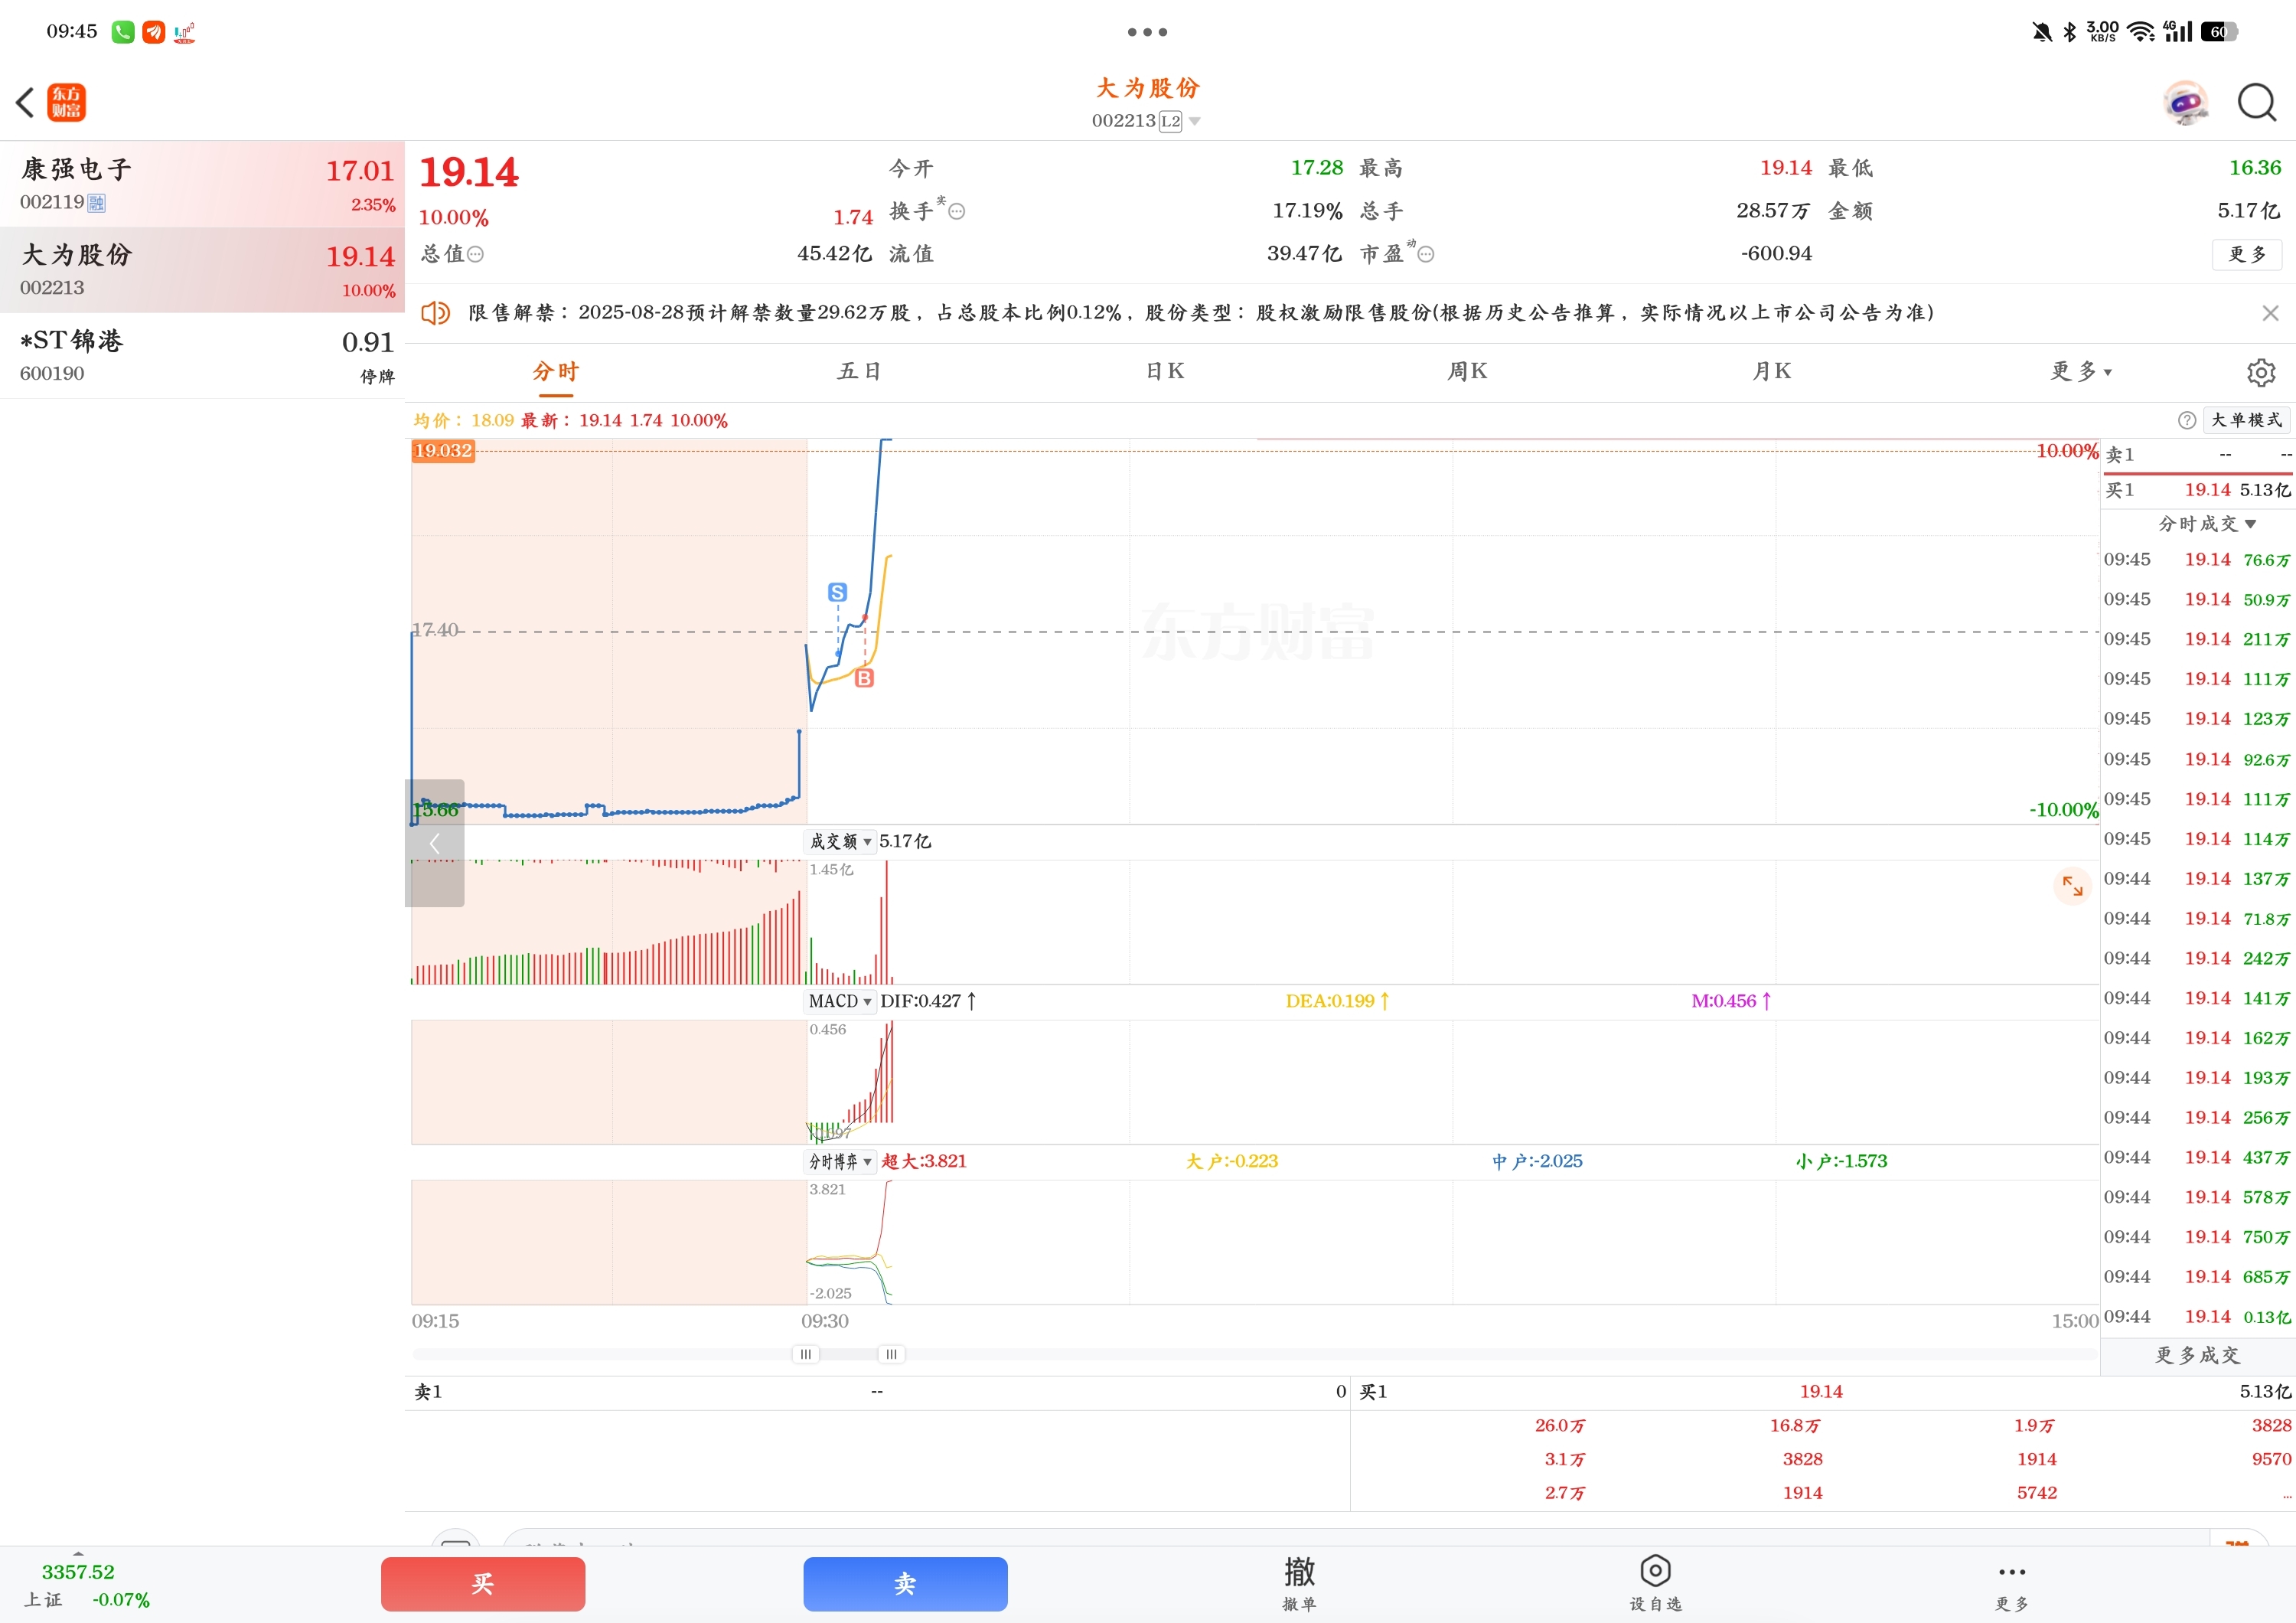The image size is (2296, 1623).
Task: Open the phone call status bar icon
Action: coord(122,32)
